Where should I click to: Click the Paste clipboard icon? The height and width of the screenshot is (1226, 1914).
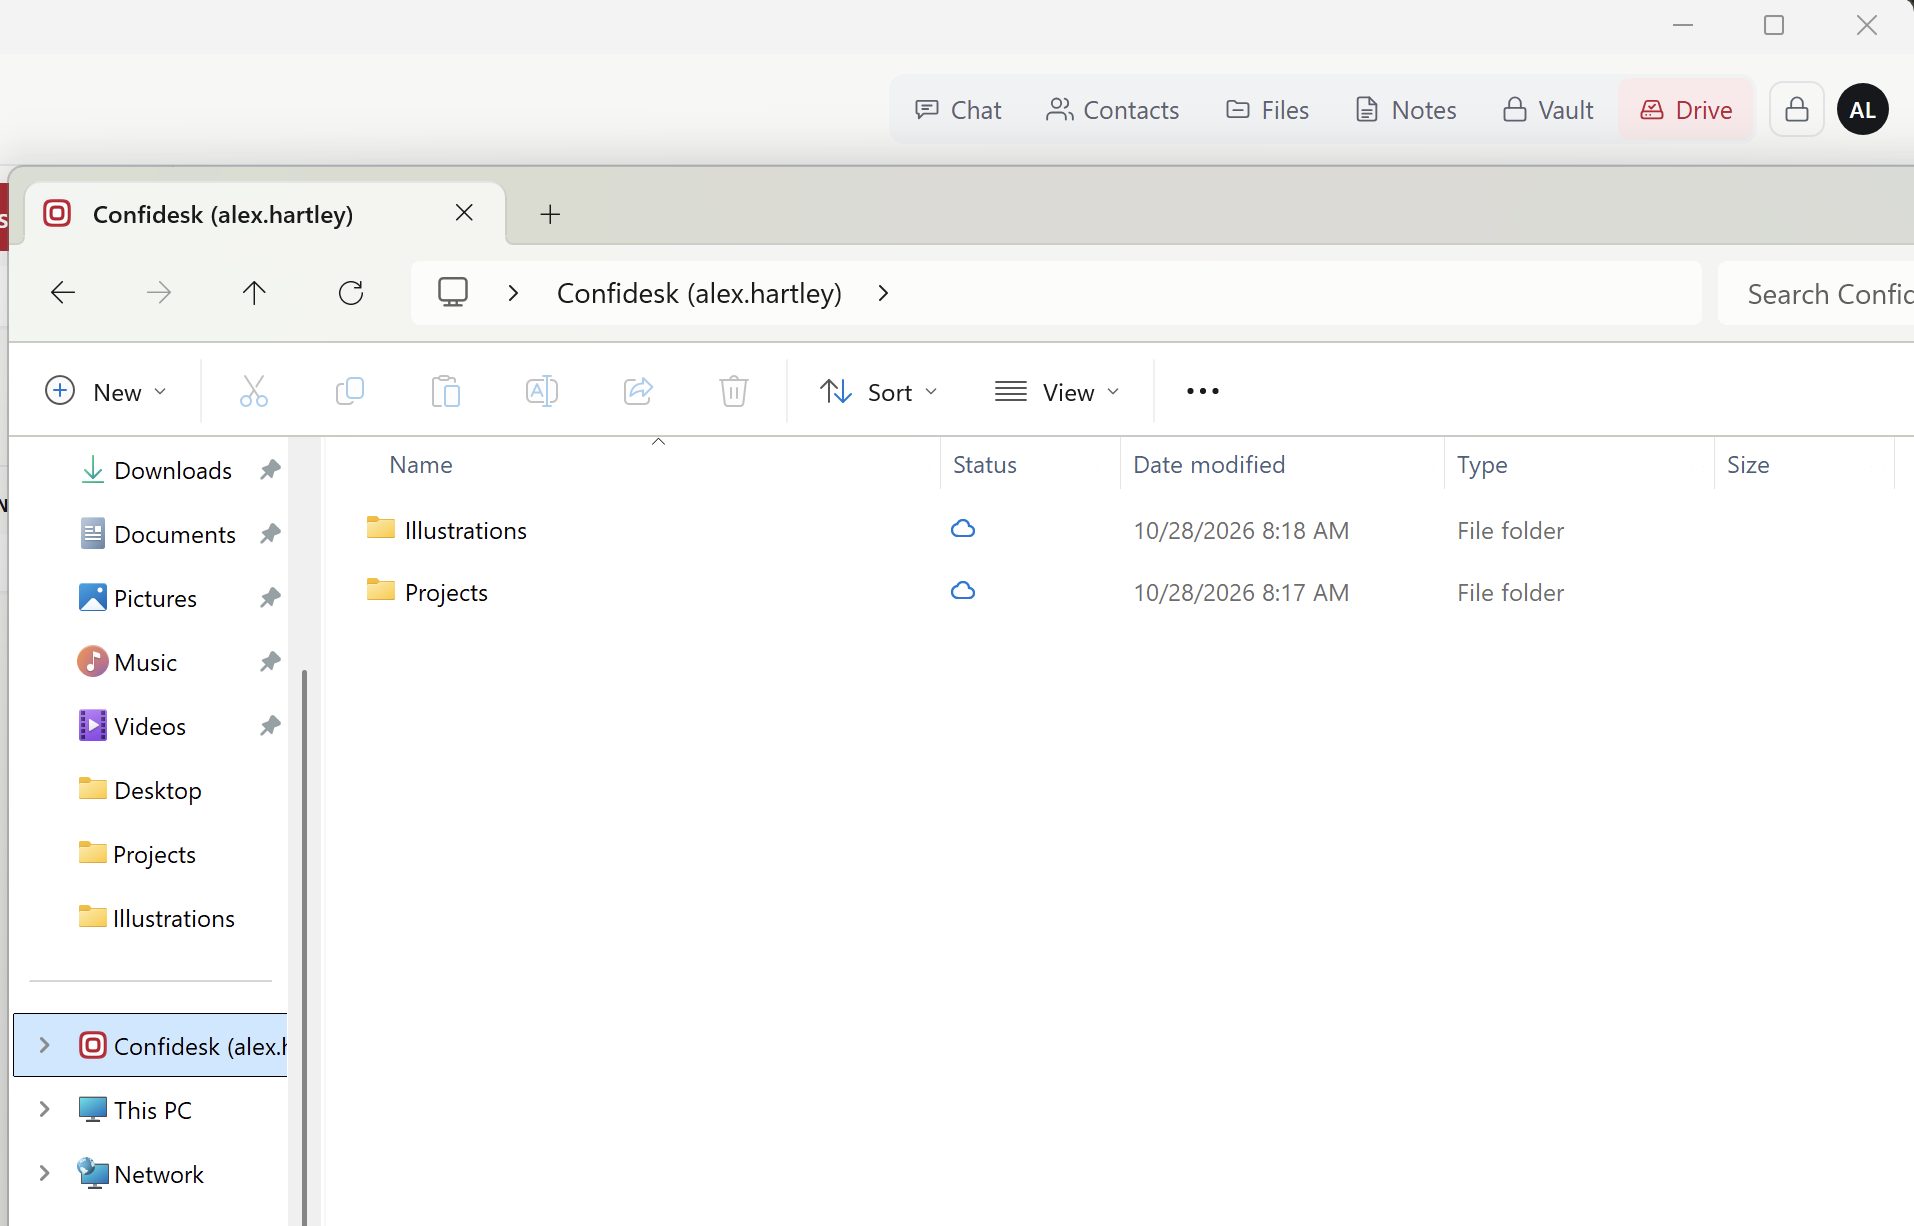[x=446, y=391]
